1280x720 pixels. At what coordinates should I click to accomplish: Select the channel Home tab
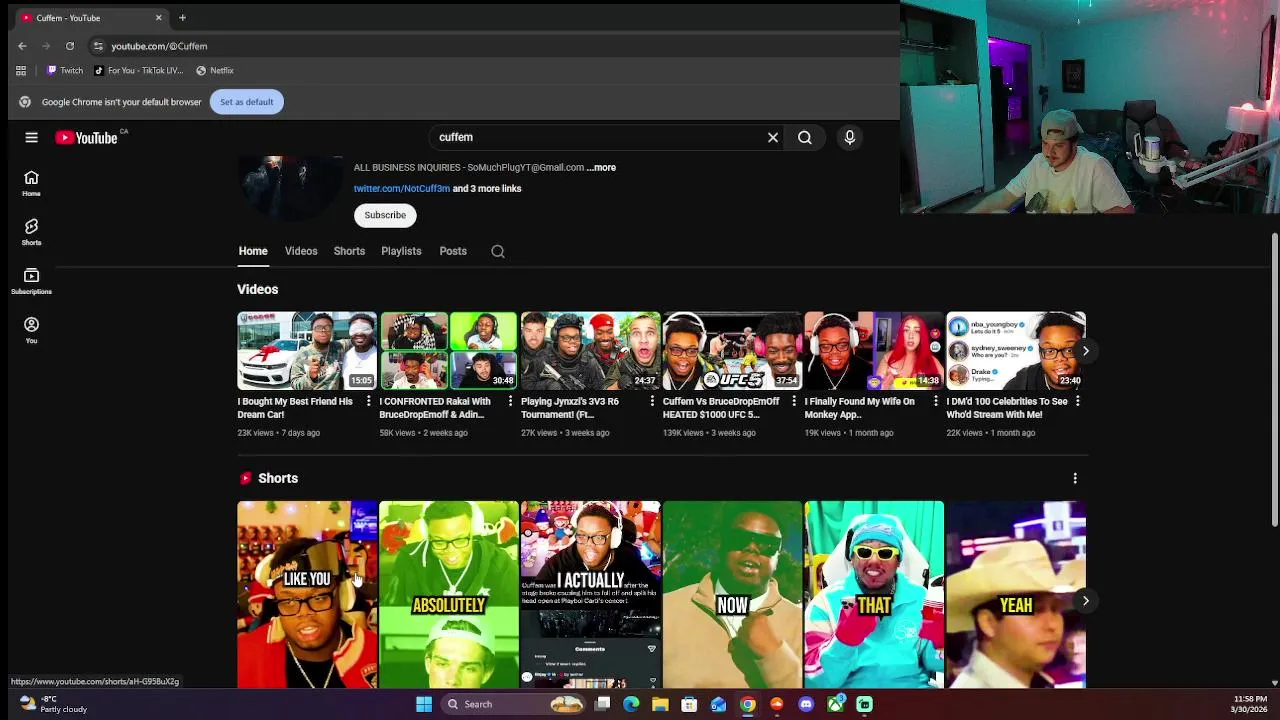pyautogui.click(x=253, y=251)
